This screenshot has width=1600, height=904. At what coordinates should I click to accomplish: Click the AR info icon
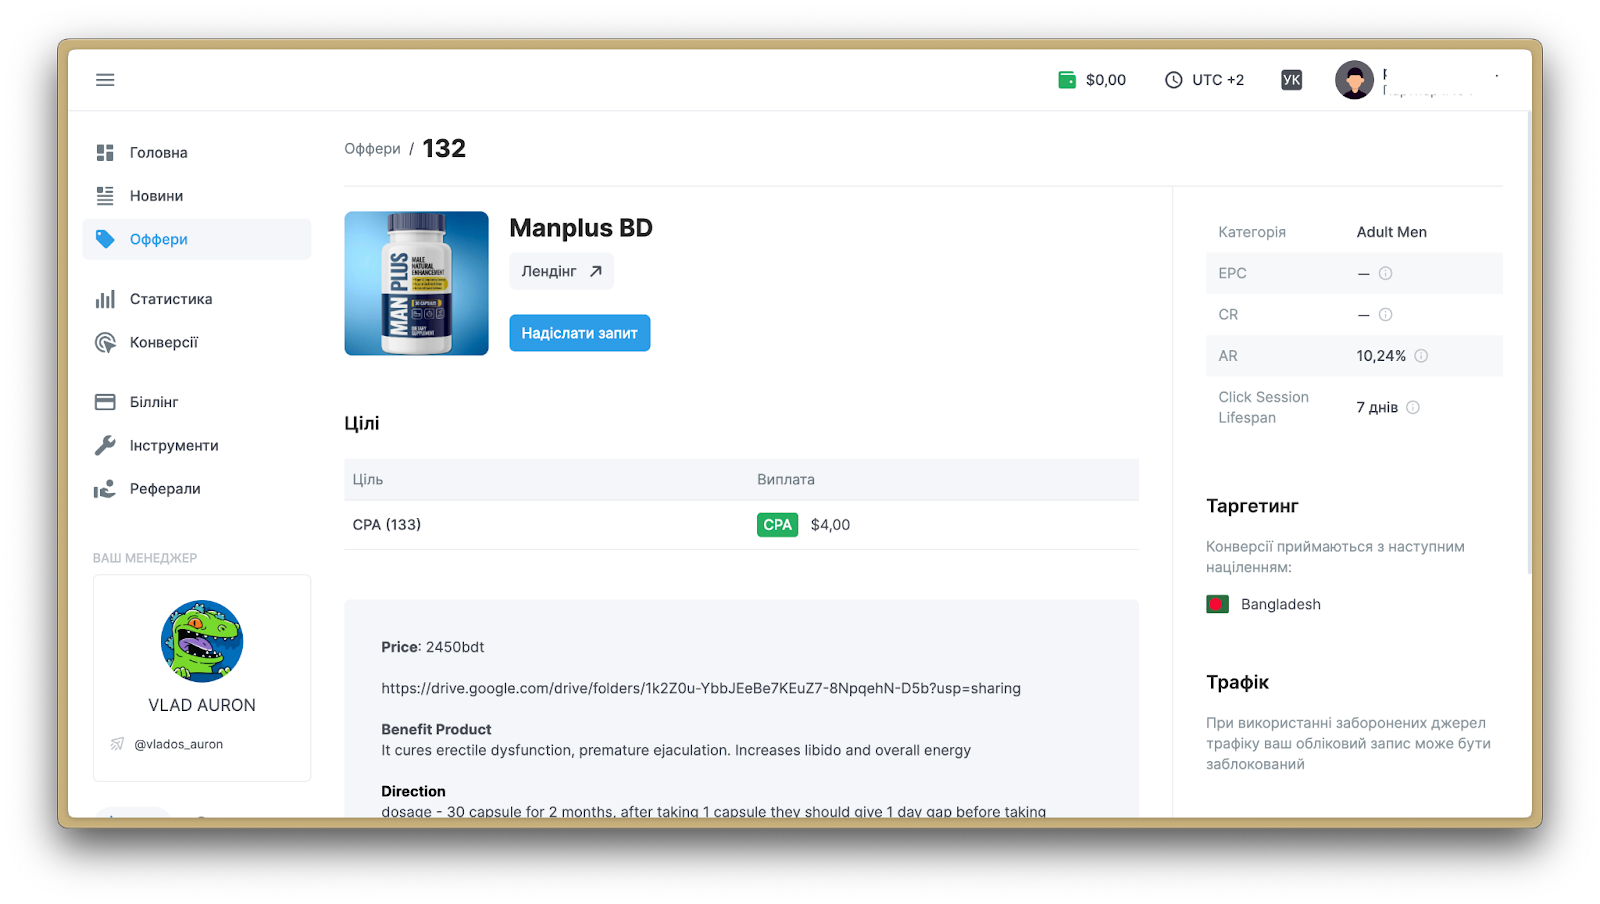click(1421, 356)
